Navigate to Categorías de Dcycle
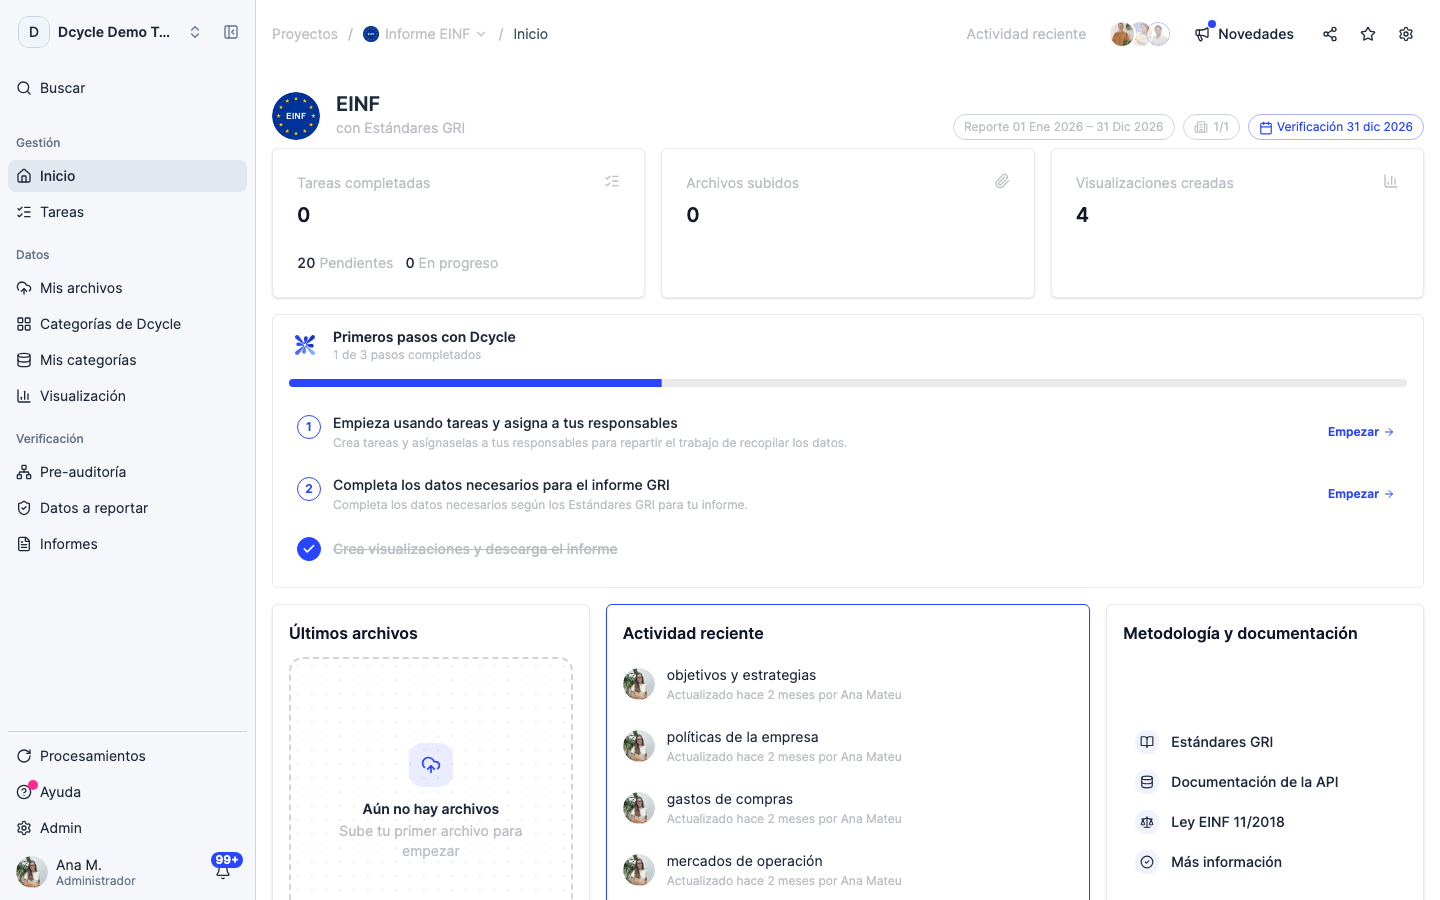This screenshot has height=900, width=1440. point(127,324)
